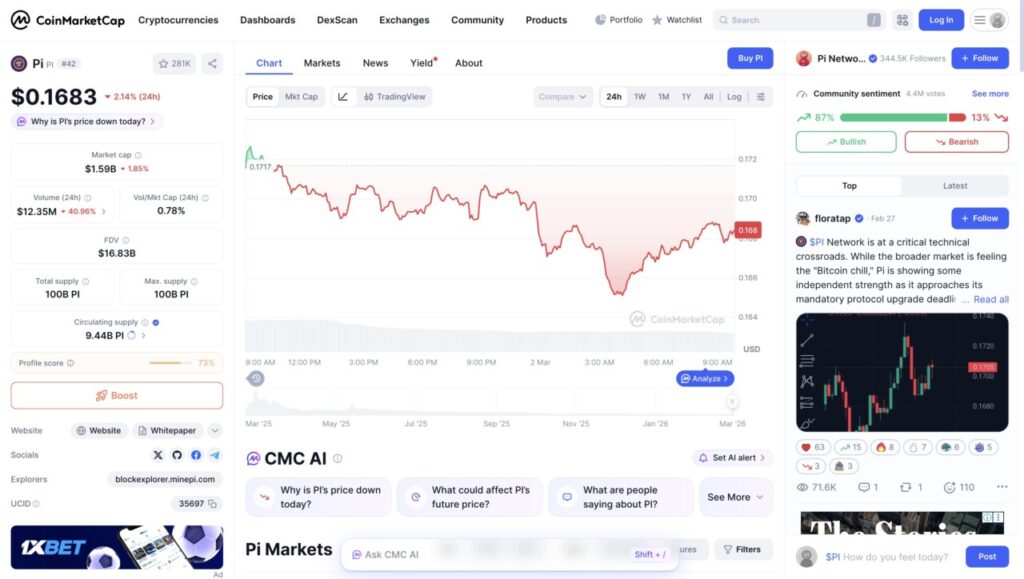Image resolution: width=1024 pixels, height=579 pixels.
Task: Click the Buy PI button
Action: pyautogui.click(x=750, y=58)
